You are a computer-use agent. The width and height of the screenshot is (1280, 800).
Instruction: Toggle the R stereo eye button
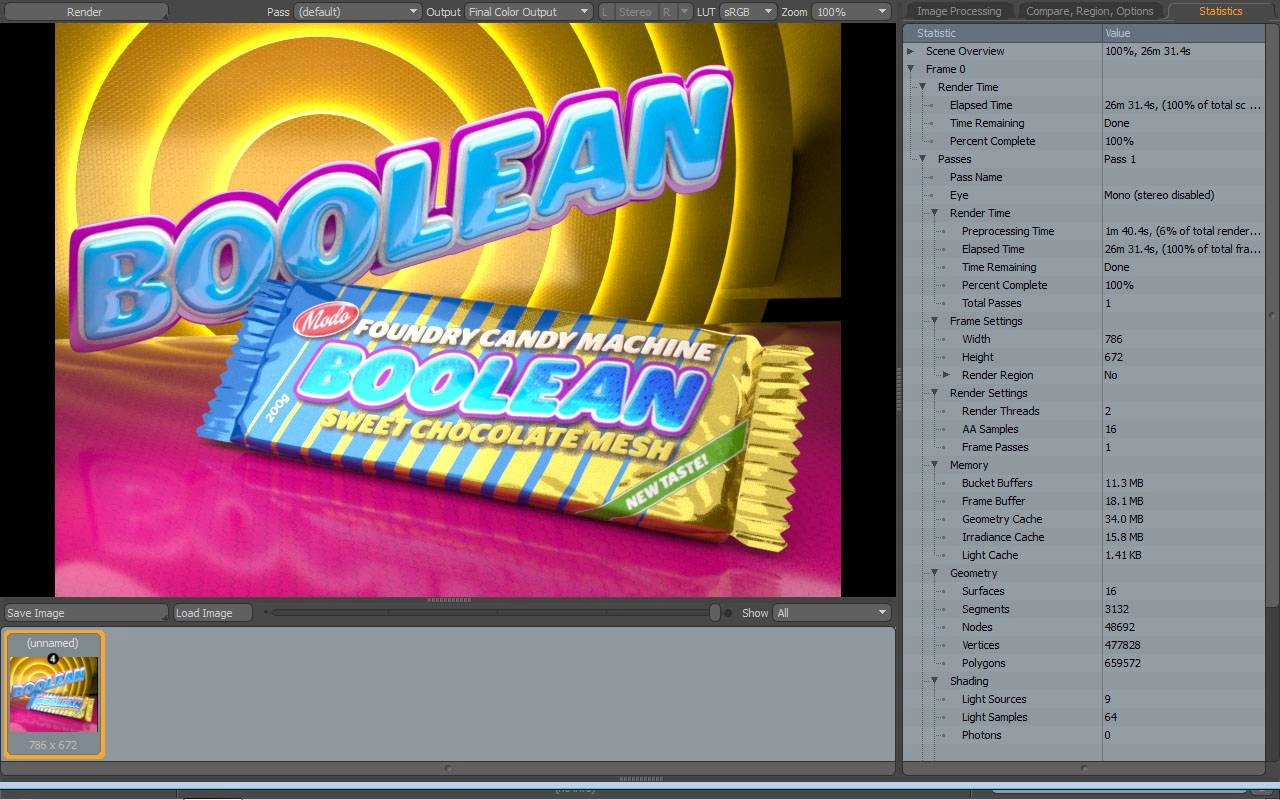point(667,12)
